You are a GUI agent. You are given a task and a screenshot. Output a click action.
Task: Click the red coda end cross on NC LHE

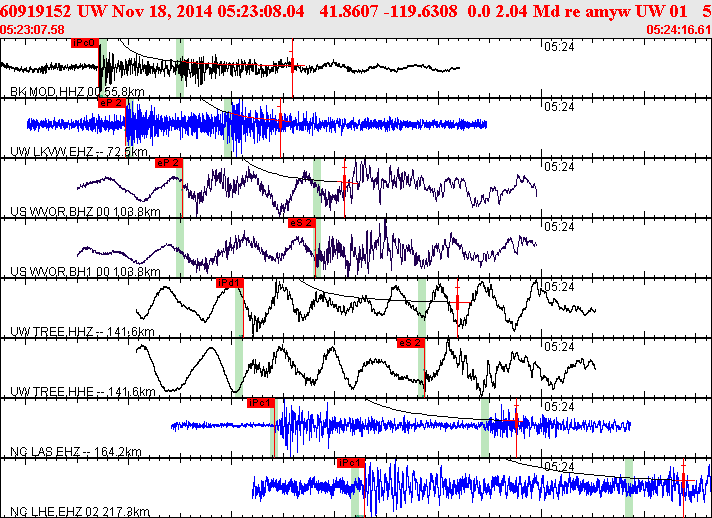click(683, 480)
